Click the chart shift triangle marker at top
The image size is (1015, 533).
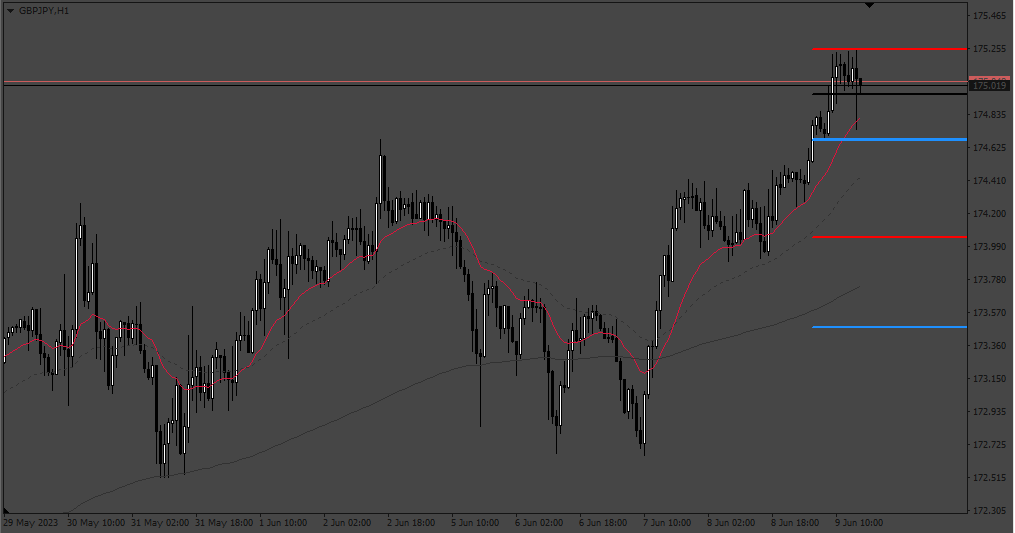869,5
